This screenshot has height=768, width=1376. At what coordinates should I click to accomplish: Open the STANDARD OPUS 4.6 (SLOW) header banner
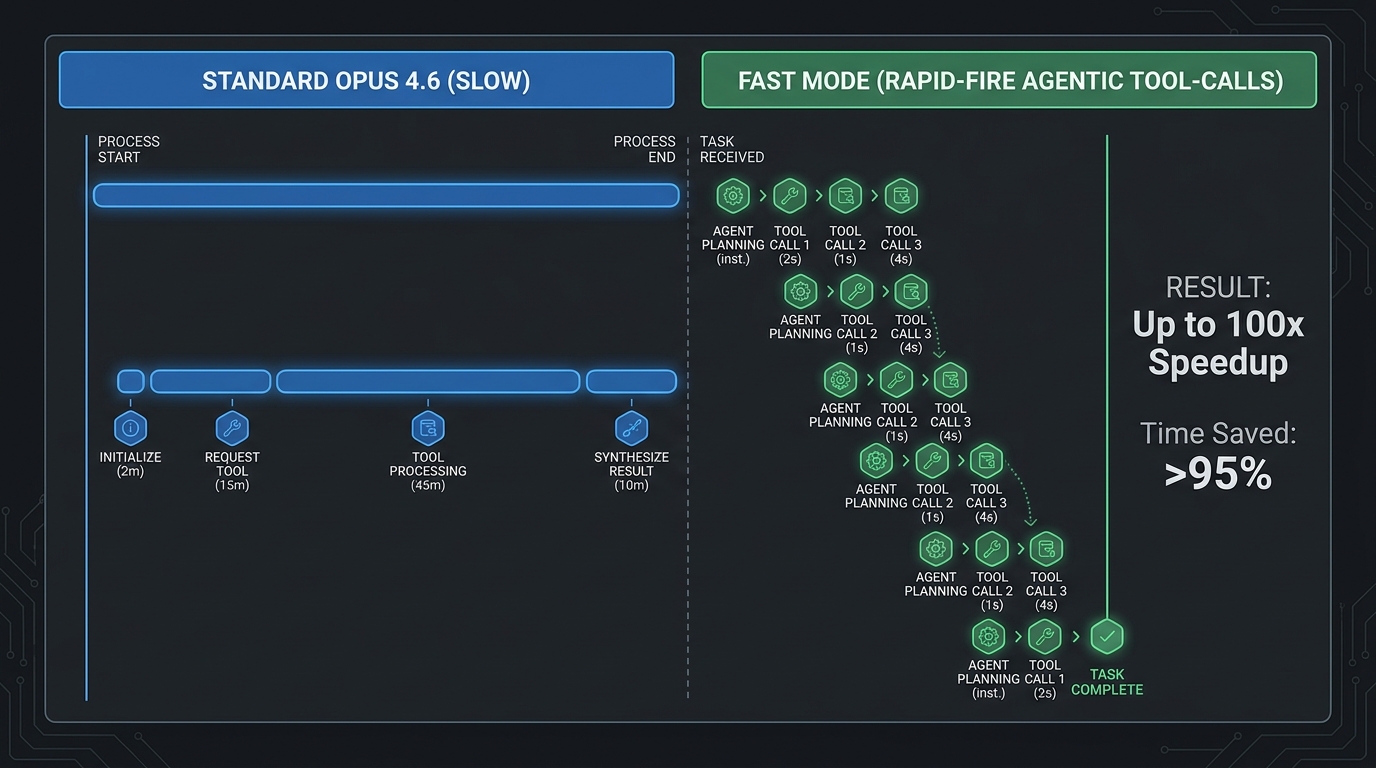(x=366, y=80)
